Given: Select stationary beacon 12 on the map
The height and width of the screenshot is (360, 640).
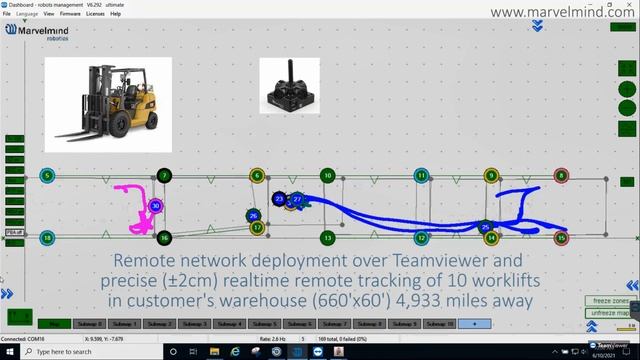Looking at the screenshot, I should (x=421, y=238).
